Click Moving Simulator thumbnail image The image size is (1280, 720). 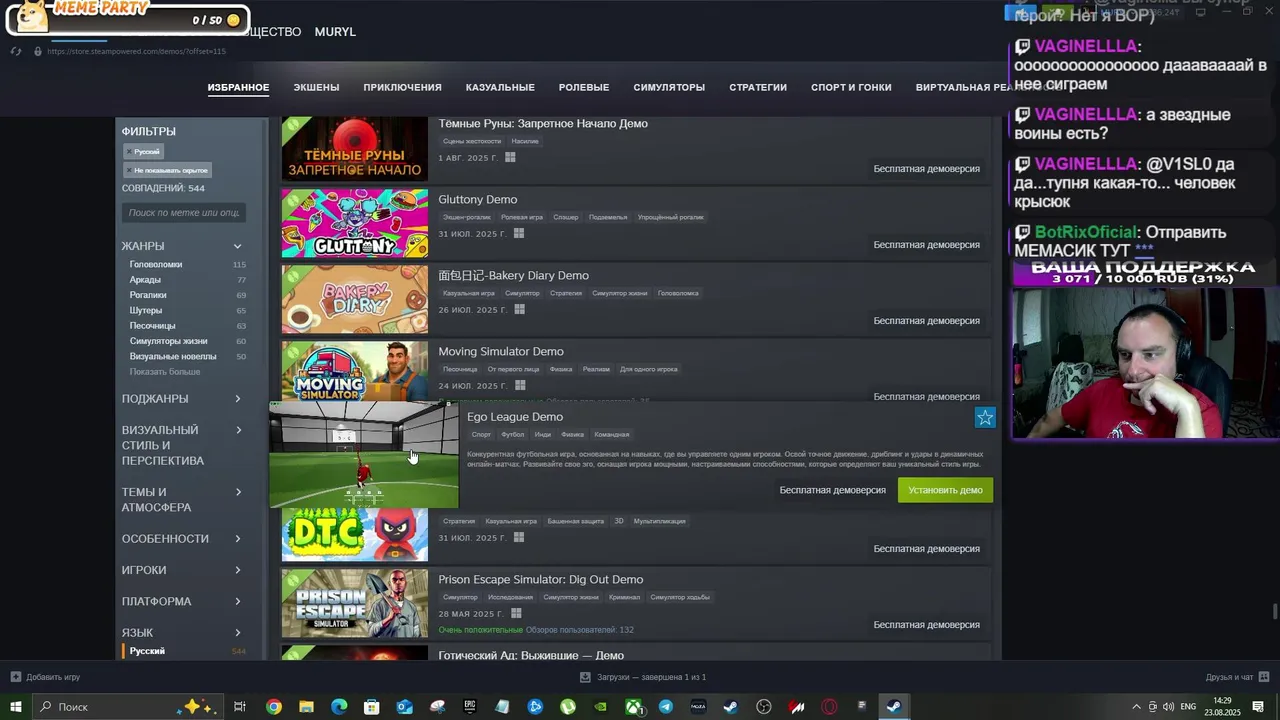(x=354, y=371)
